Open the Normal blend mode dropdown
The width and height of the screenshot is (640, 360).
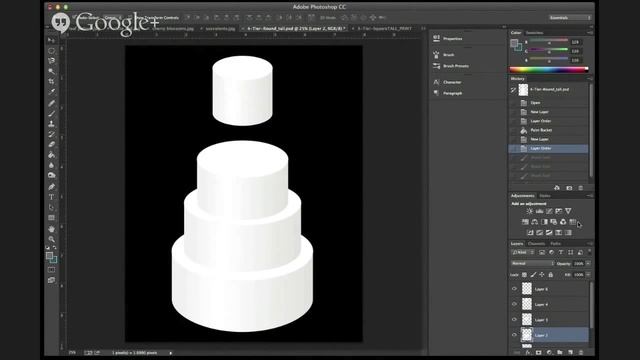click(533, 264)
